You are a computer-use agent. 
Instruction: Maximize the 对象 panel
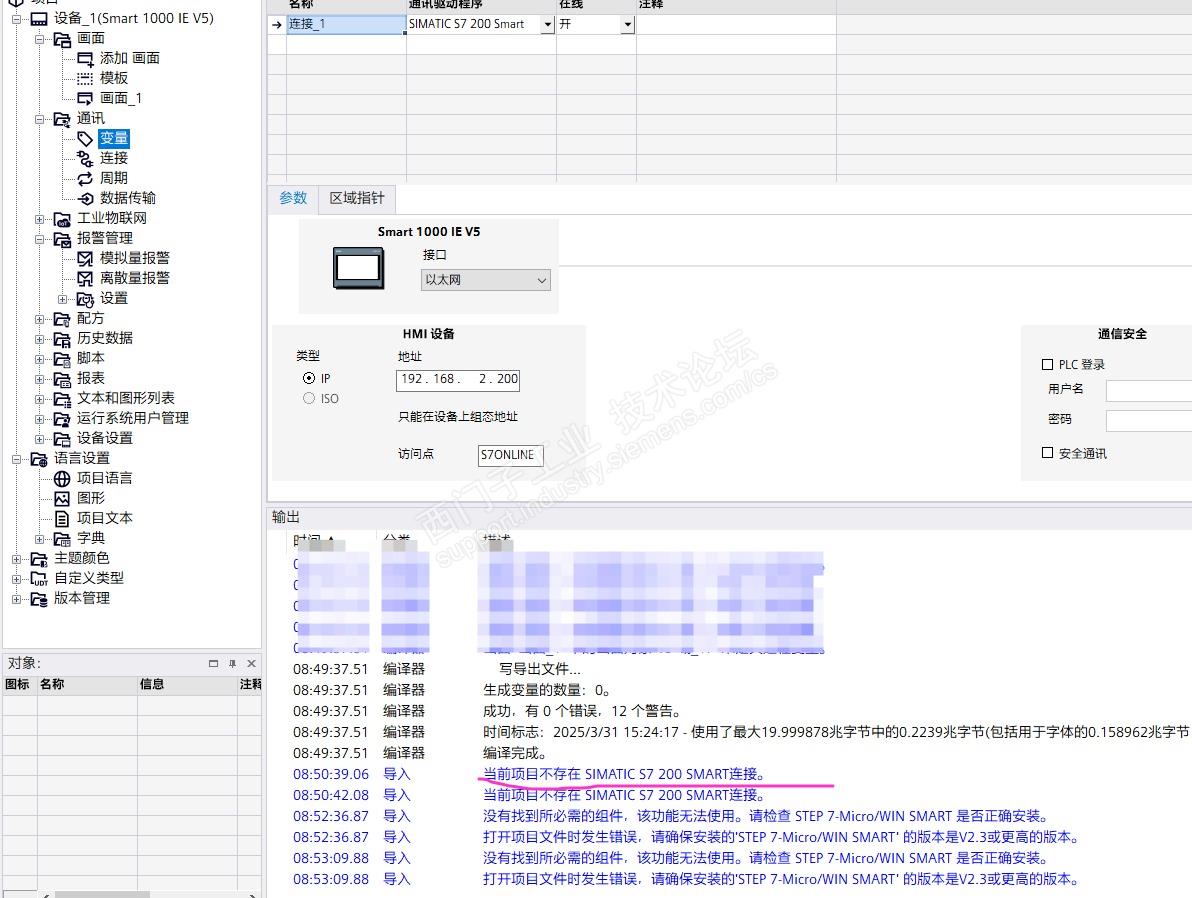click(x=214, y=663)
